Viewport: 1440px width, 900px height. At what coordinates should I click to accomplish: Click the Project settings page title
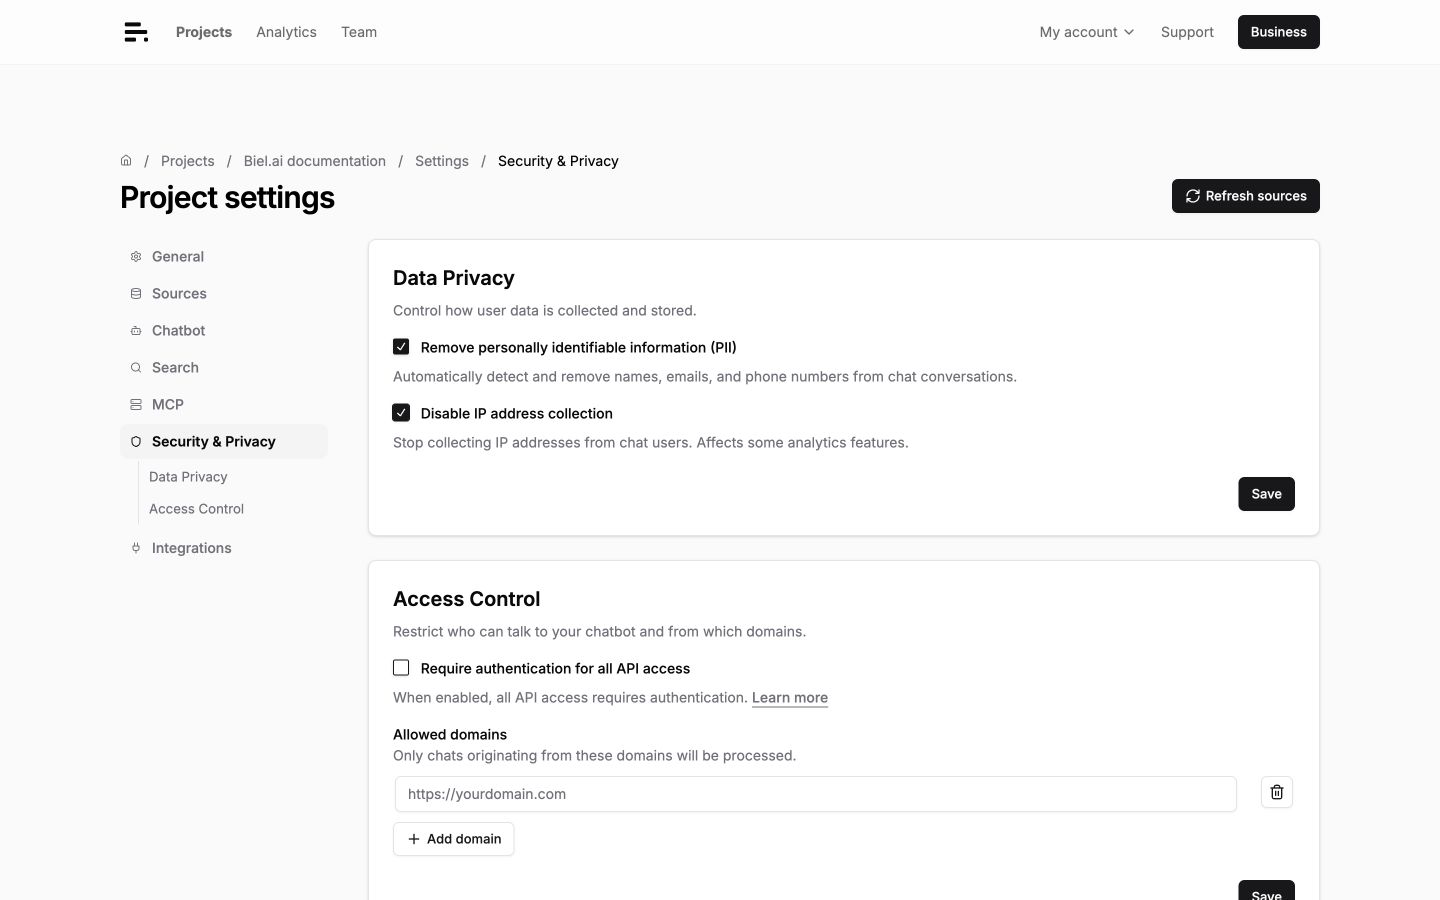[227, 198]
